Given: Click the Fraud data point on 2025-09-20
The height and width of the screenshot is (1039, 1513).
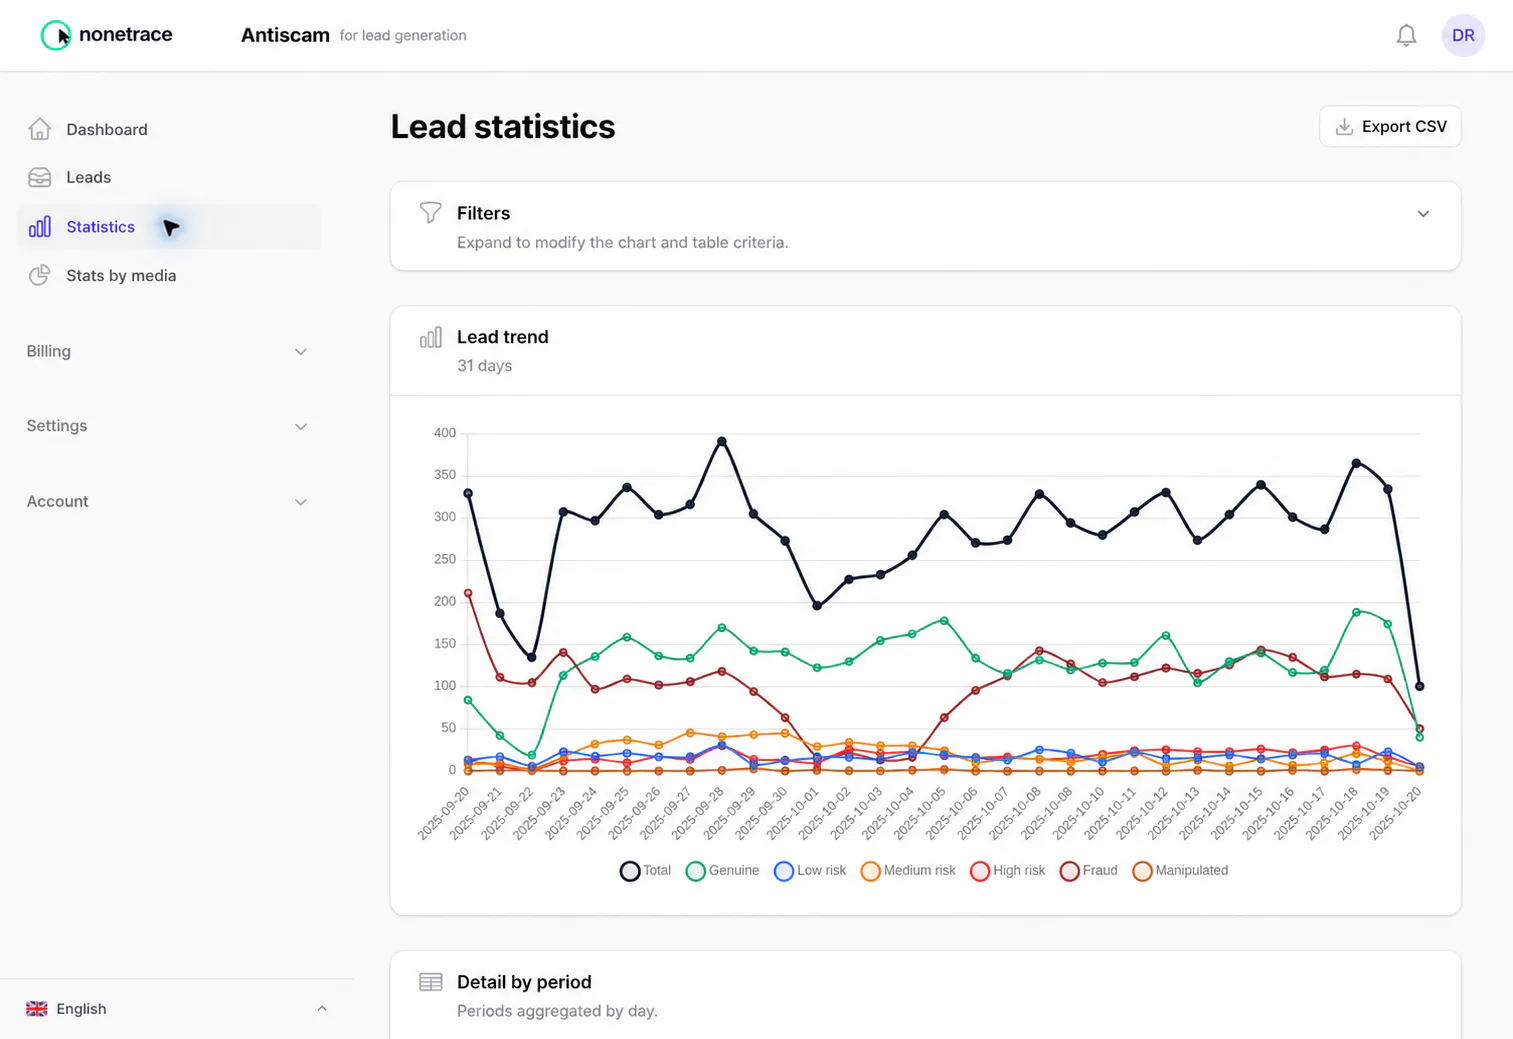Looking at the screenshot, I should pyautogui.click(x=468, y=593).
